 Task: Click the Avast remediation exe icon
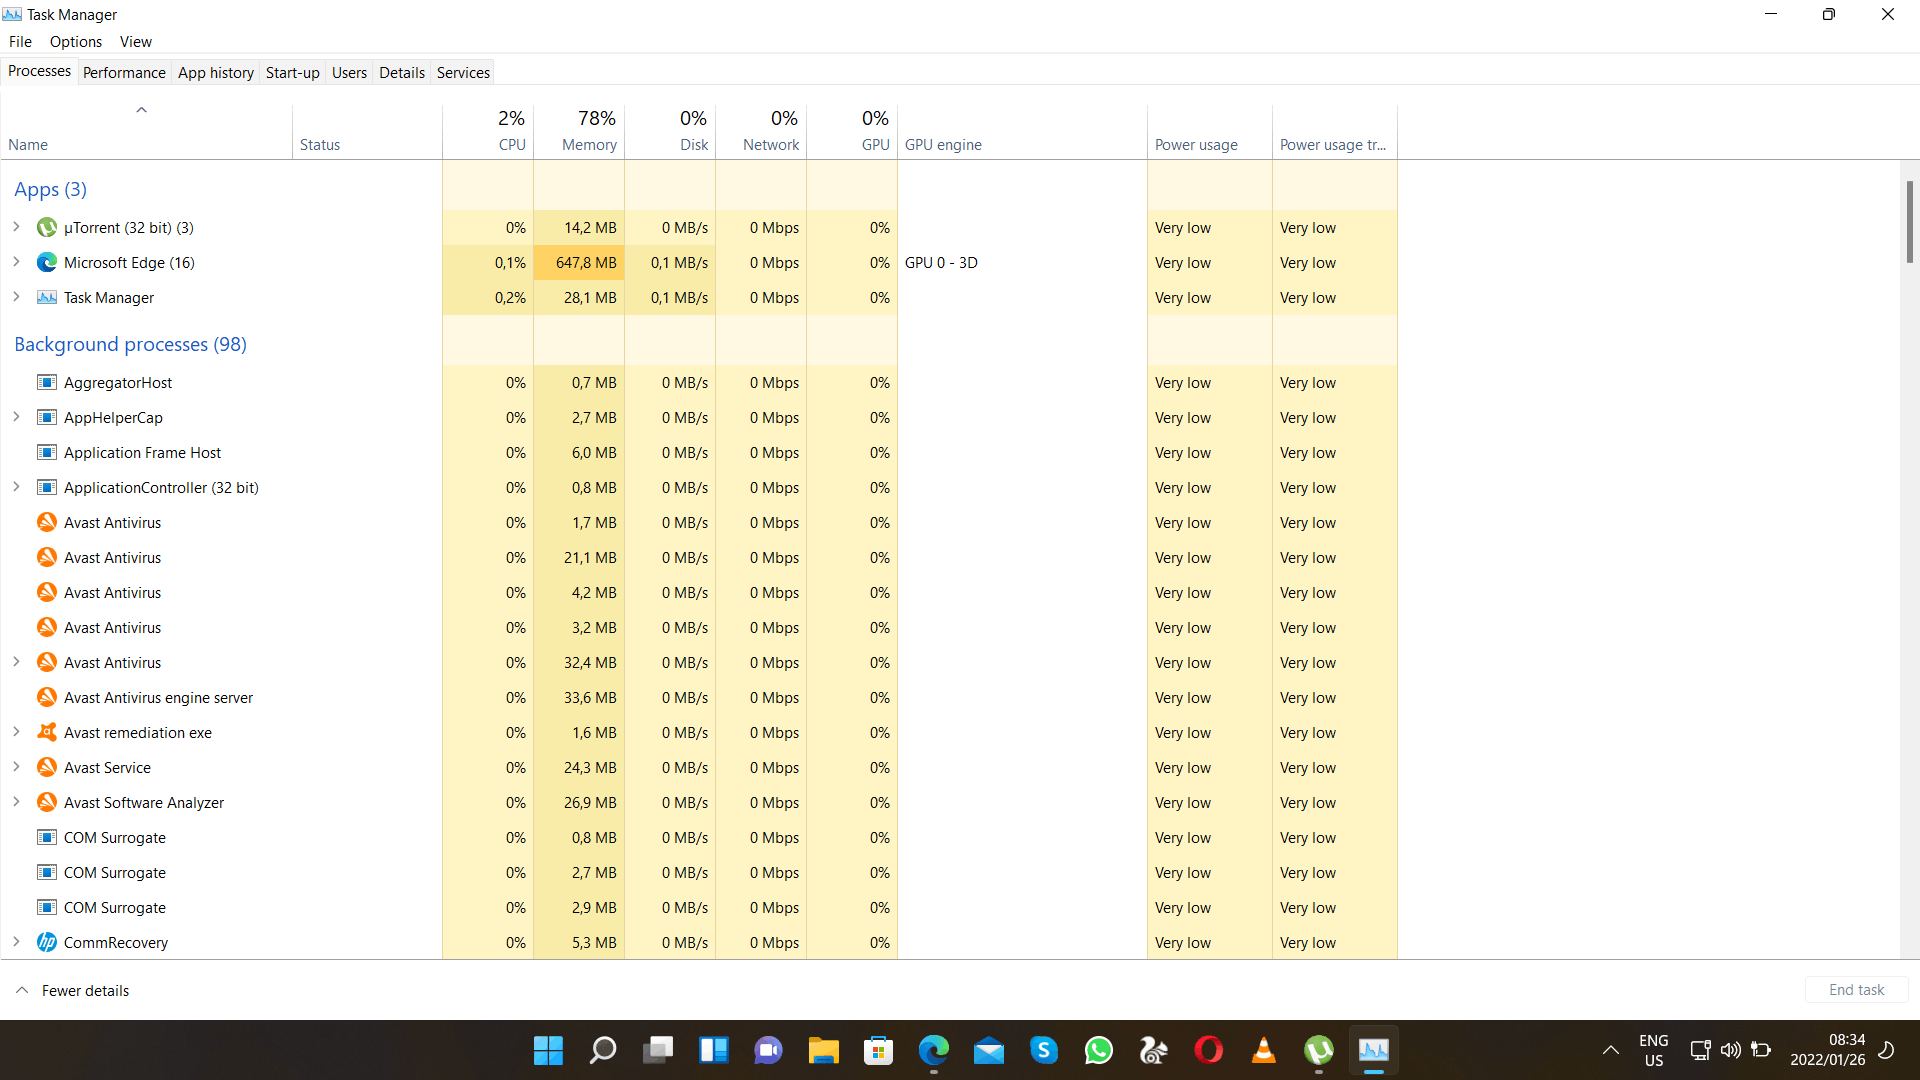coord(46,733)
